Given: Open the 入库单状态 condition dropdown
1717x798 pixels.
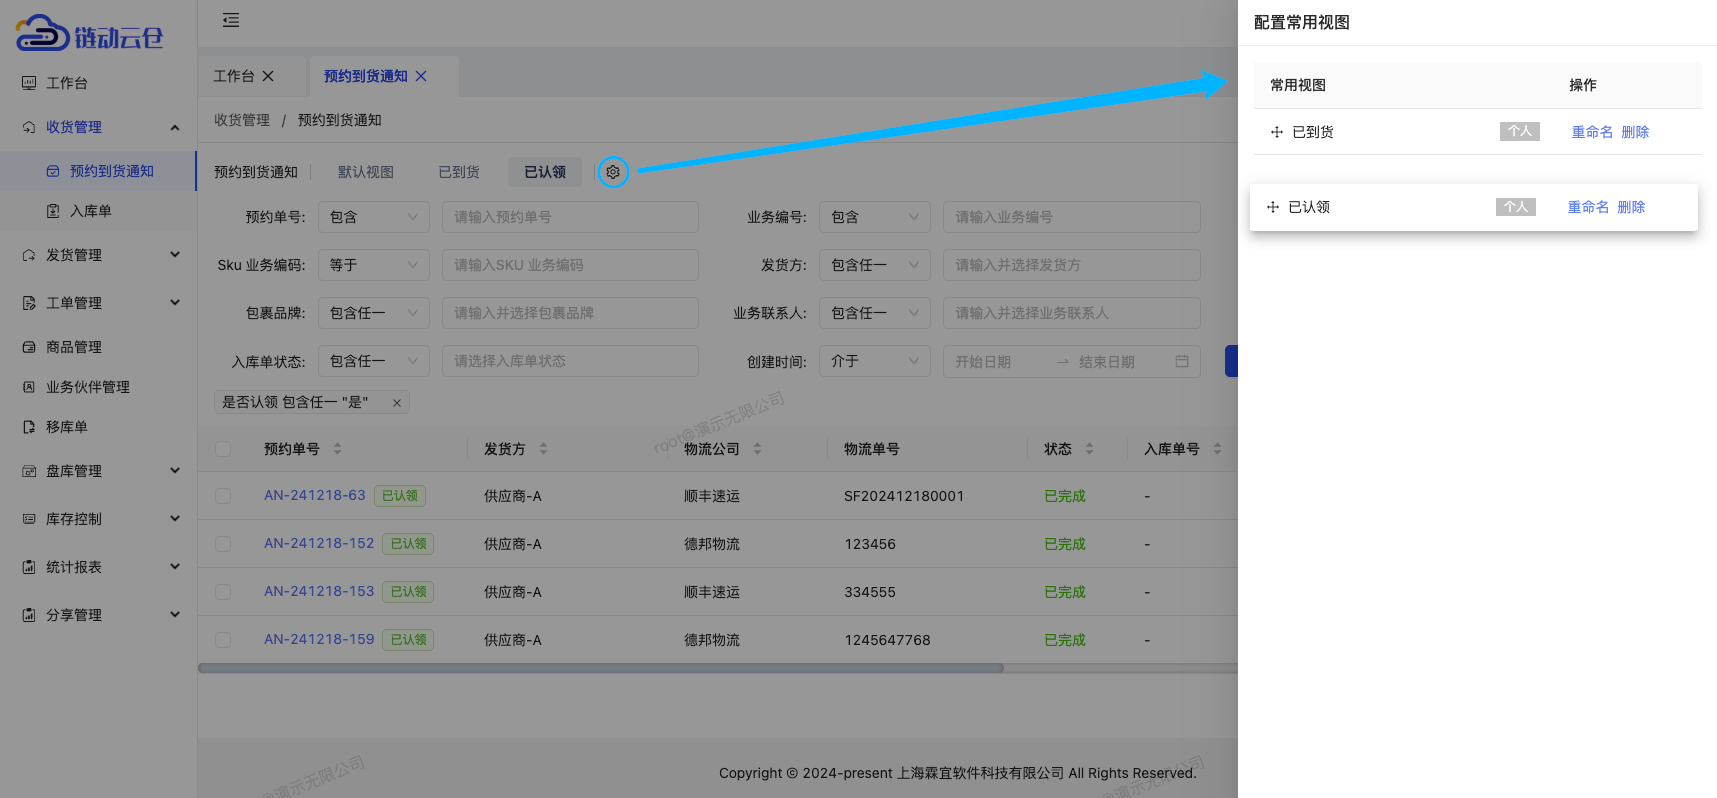Looking at the screenshot, I should 373,361.
